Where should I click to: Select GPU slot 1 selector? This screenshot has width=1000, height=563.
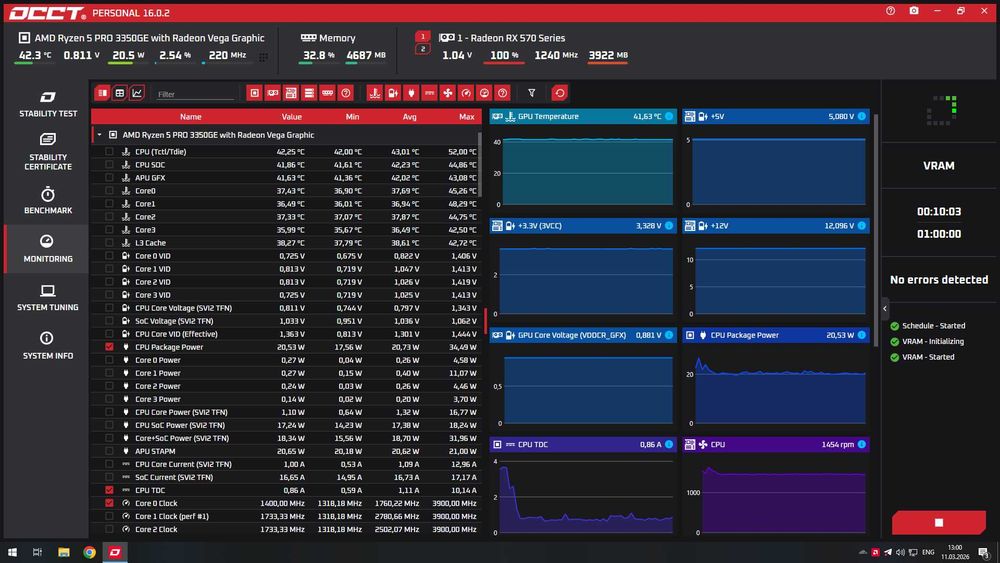(422, 36)
